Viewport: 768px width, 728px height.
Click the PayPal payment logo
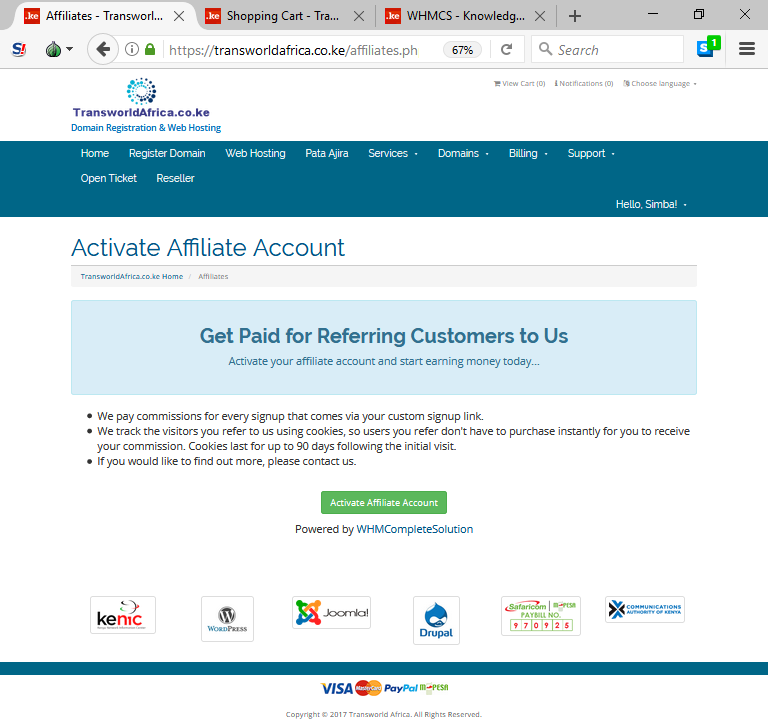click(x=401, y=688)
